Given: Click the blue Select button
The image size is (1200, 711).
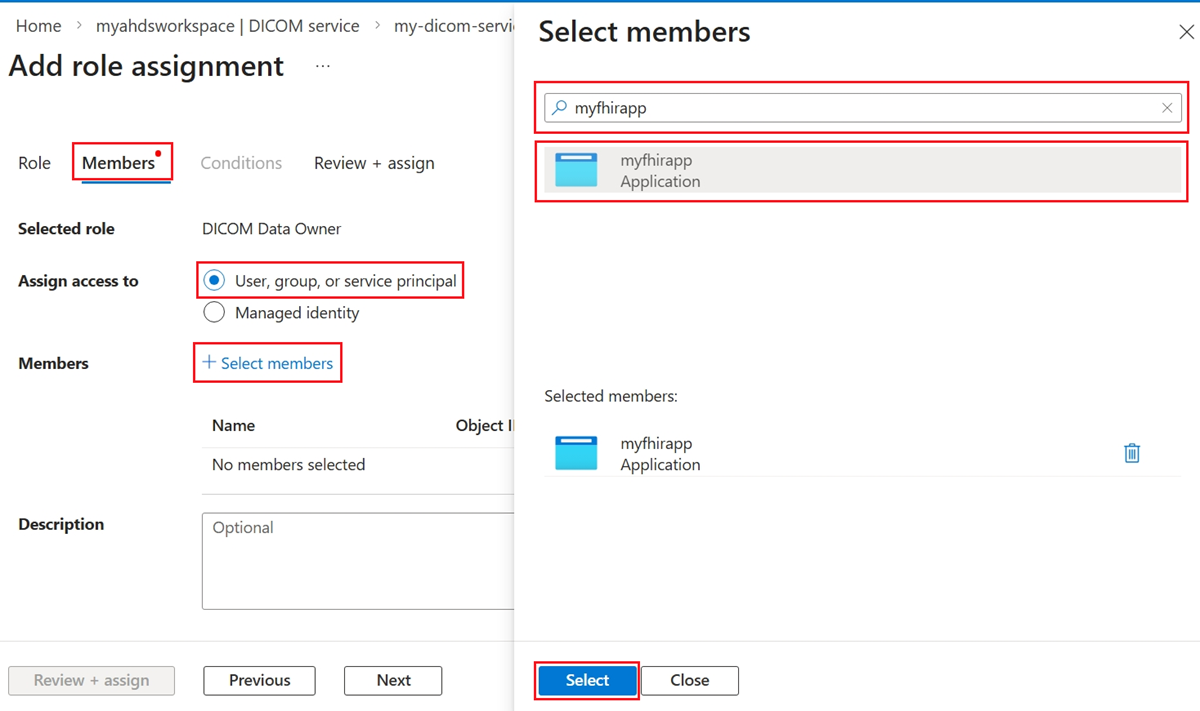Looking at the screenshot, I should coord(587,680).
